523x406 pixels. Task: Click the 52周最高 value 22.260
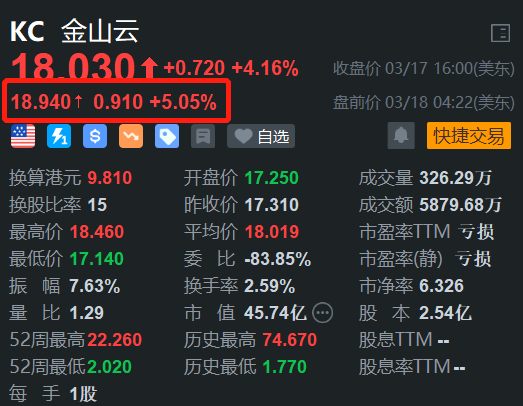coord(115,340)
